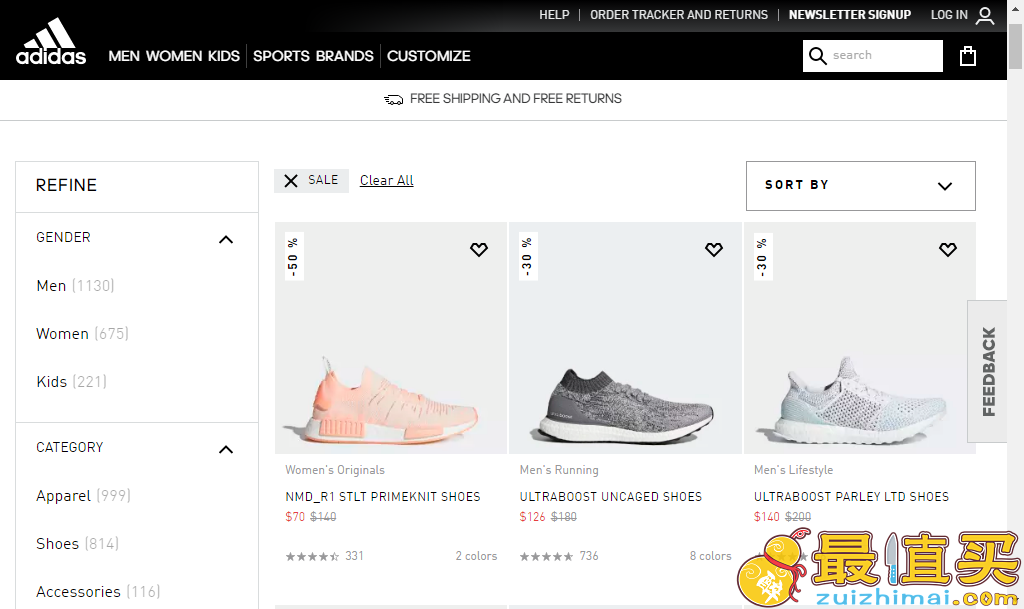Open the white Ultraboost Parley shoe image
Image resolution: width=1024 pixels, height=609 pixels.
click(x=859, y=338)
